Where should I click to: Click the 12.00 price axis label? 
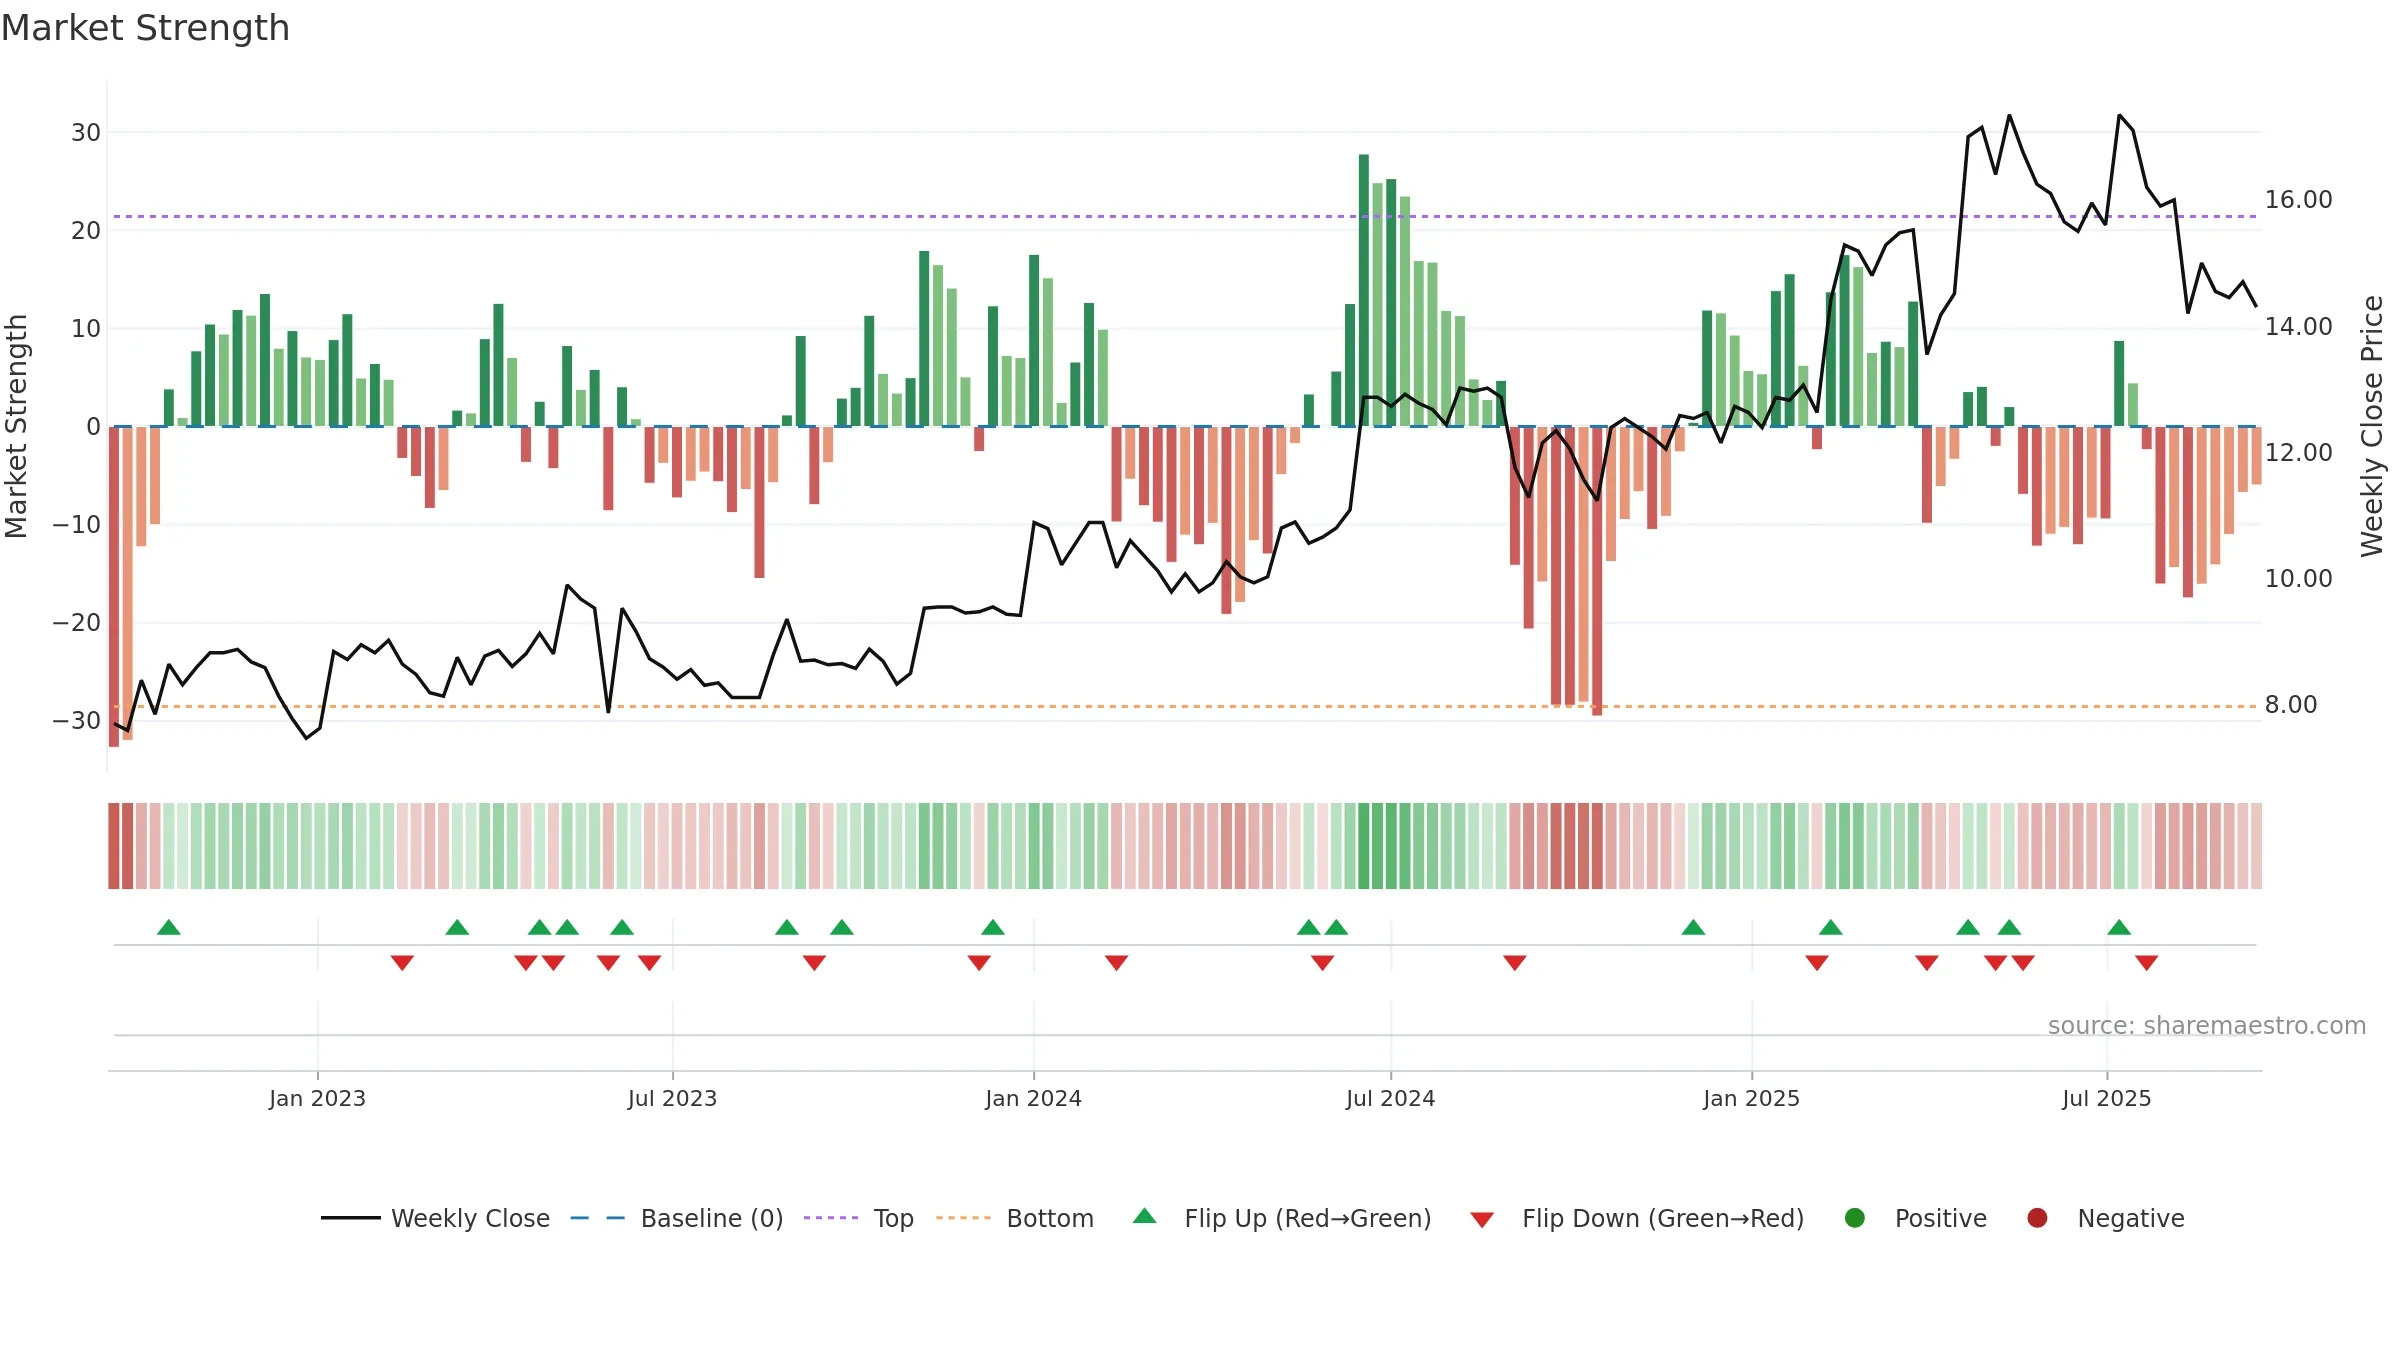tap(2298, 452)
